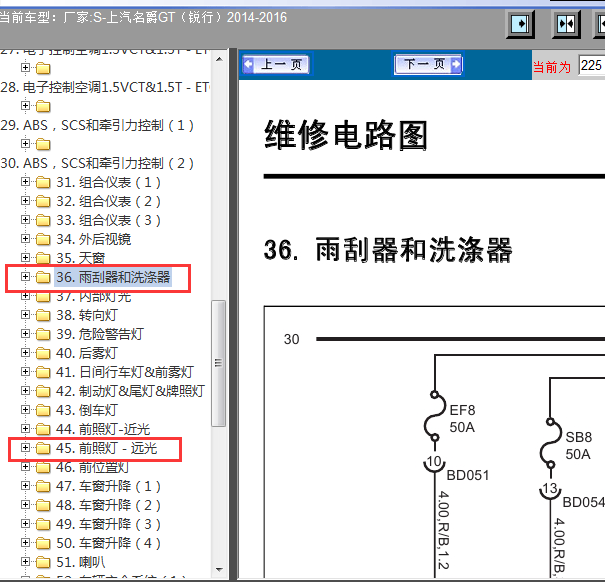Click folder icon of 44. 前照灯-近光
605x582 pixels.
(43, 429)
